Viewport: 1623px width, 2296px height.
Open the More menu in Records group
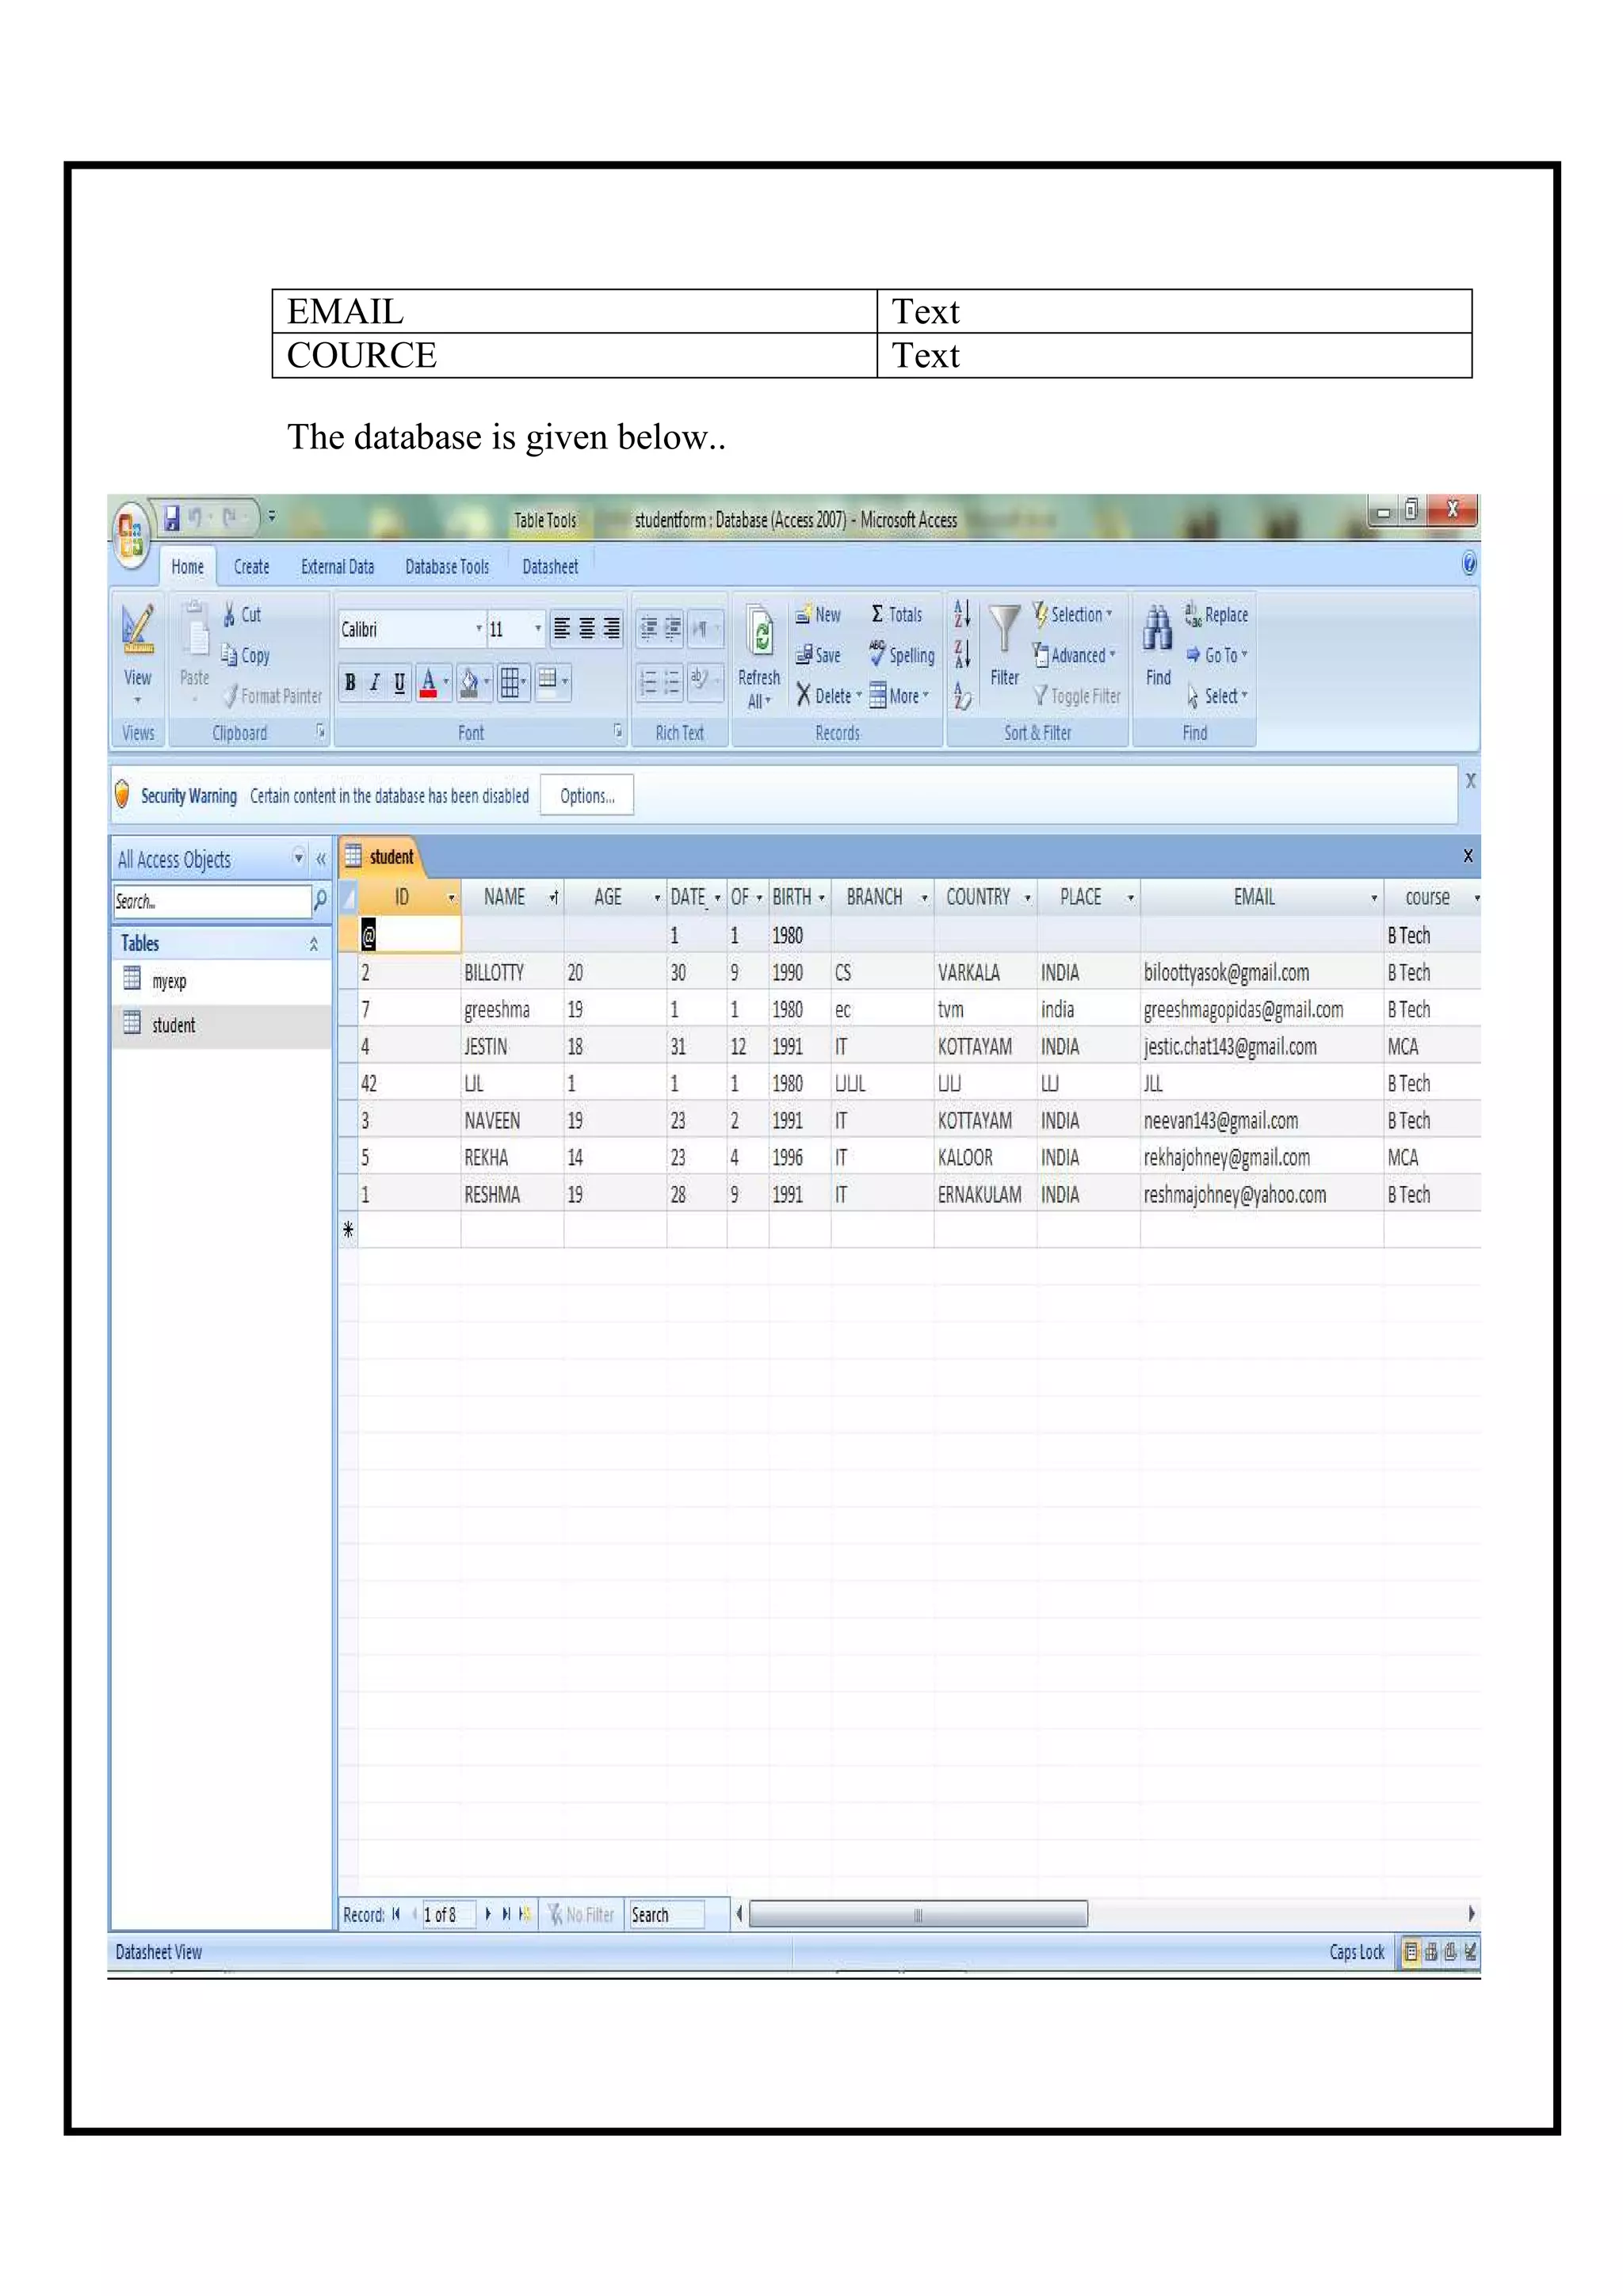[x=899, y=696]
